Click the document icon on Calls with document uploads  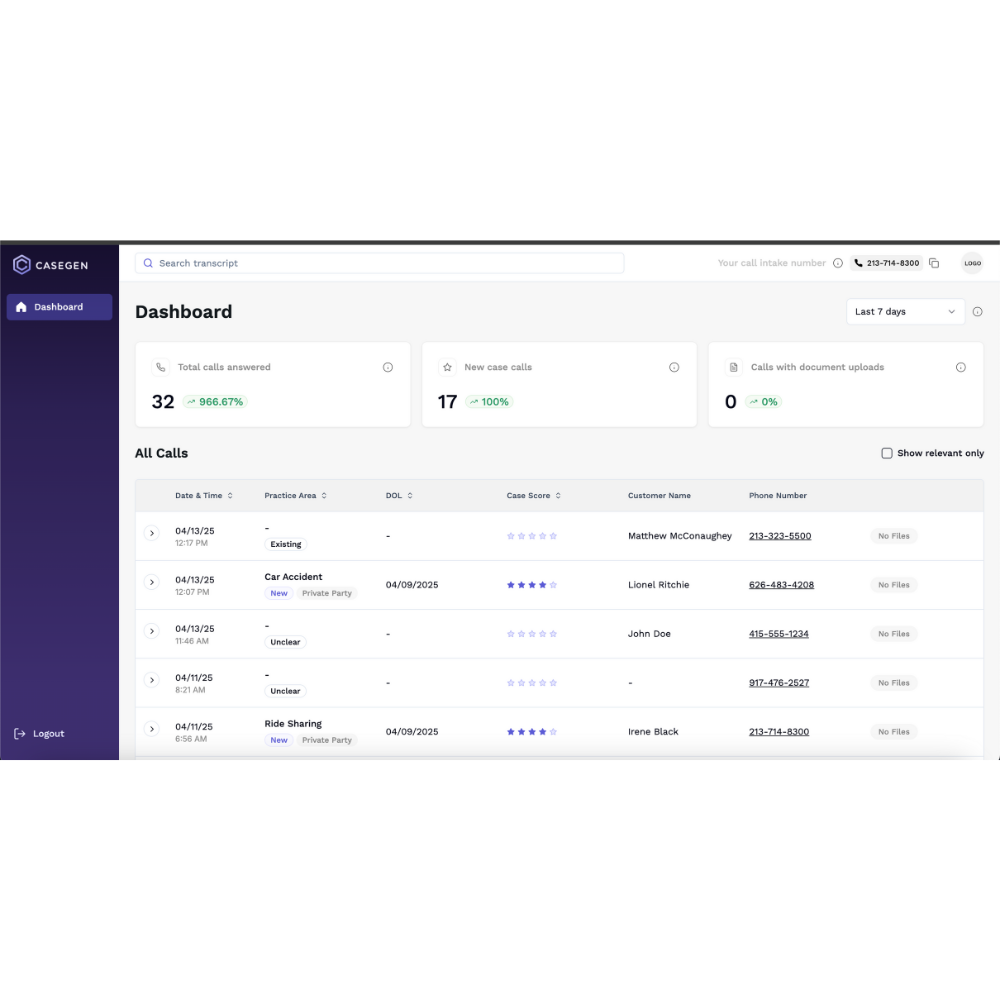734,367
